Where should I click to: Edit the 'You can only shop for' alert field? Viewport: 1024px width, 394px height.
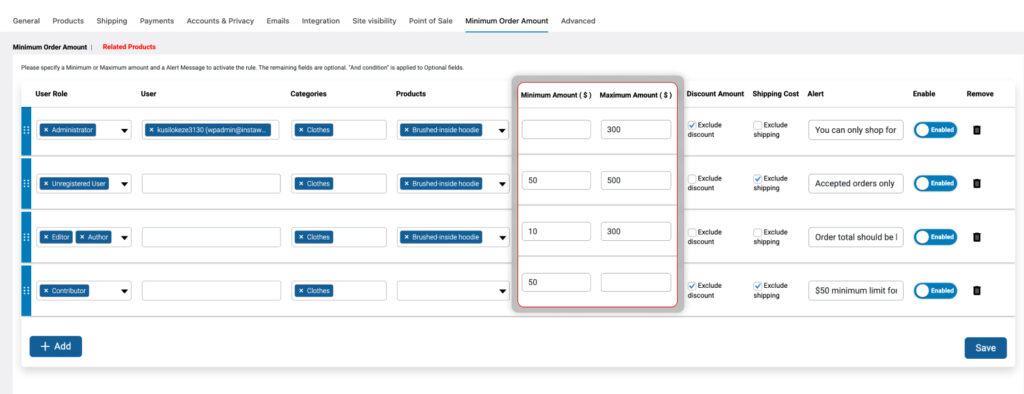point(856,130)
